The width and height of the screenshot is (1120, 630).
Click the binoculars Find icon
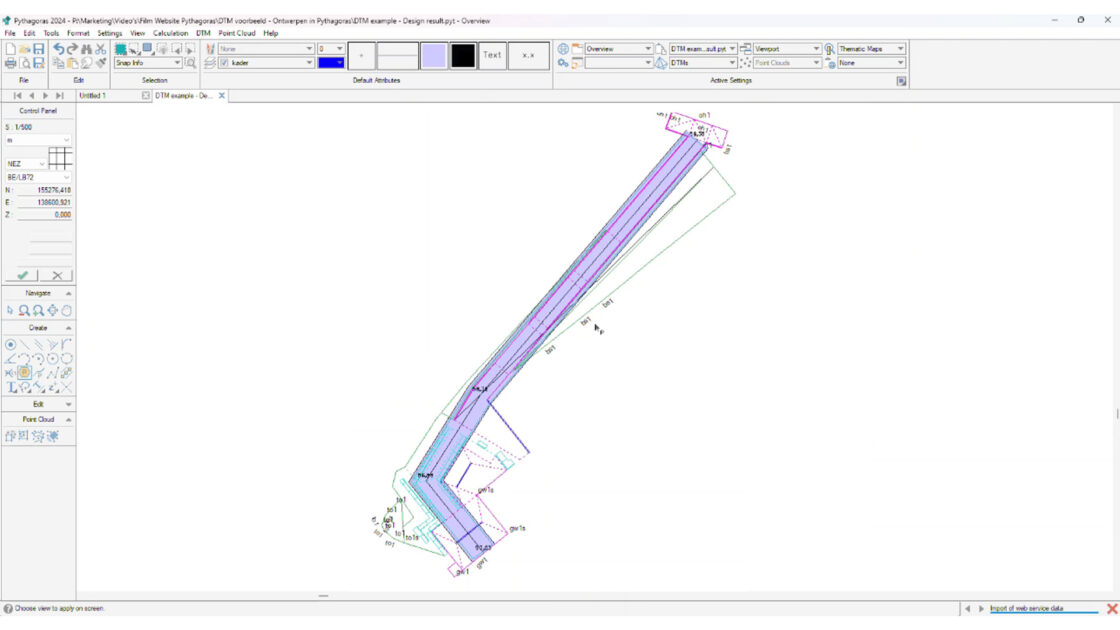tap(86, 49)
